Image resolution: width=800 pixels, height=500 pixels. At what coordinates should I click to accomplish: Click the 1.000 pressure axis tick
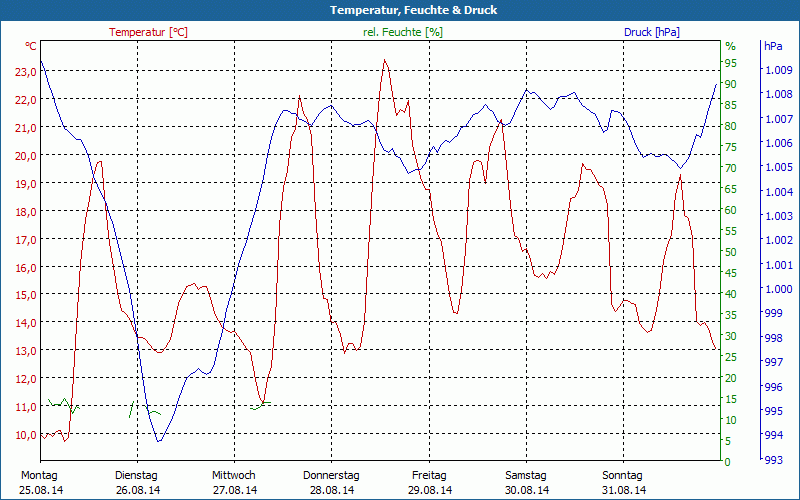pyautogui.click(x=777, y=289)
